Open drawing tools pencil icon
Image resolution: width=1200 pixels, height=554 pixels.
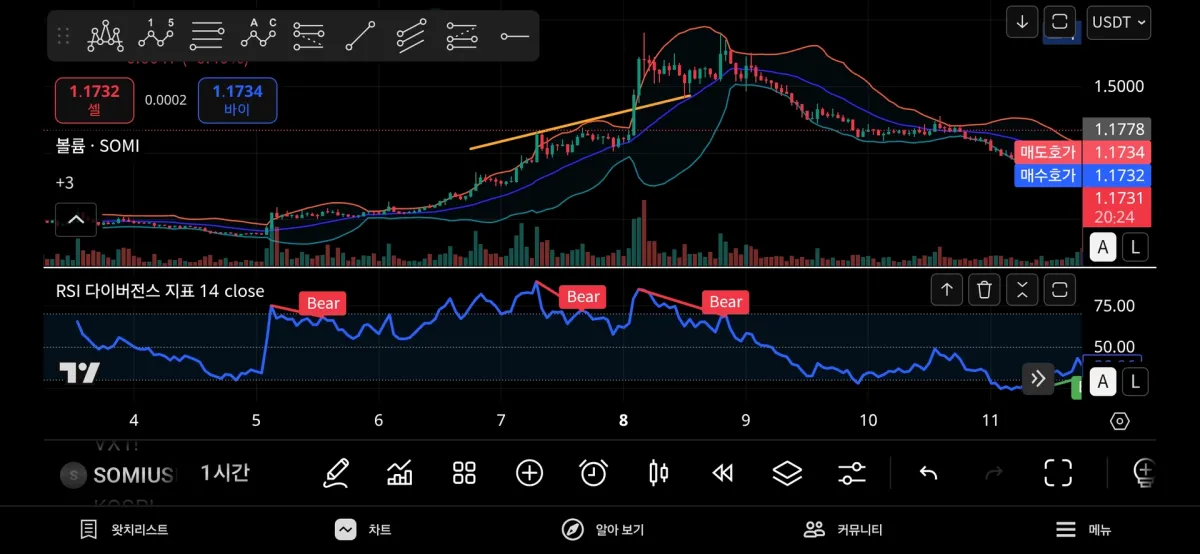tap(336, 473)
